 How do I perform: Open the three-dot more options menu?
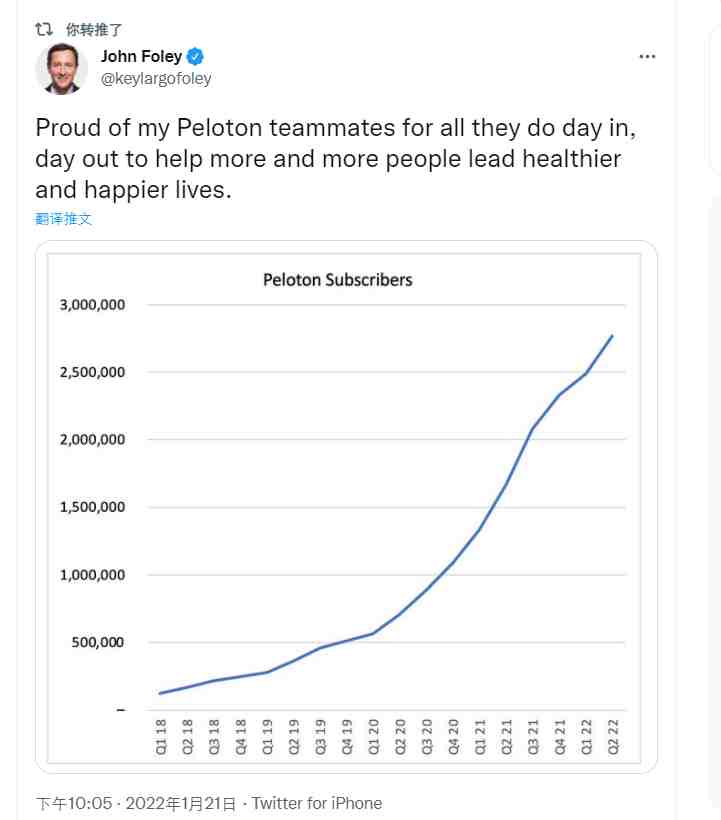point(648,57)
